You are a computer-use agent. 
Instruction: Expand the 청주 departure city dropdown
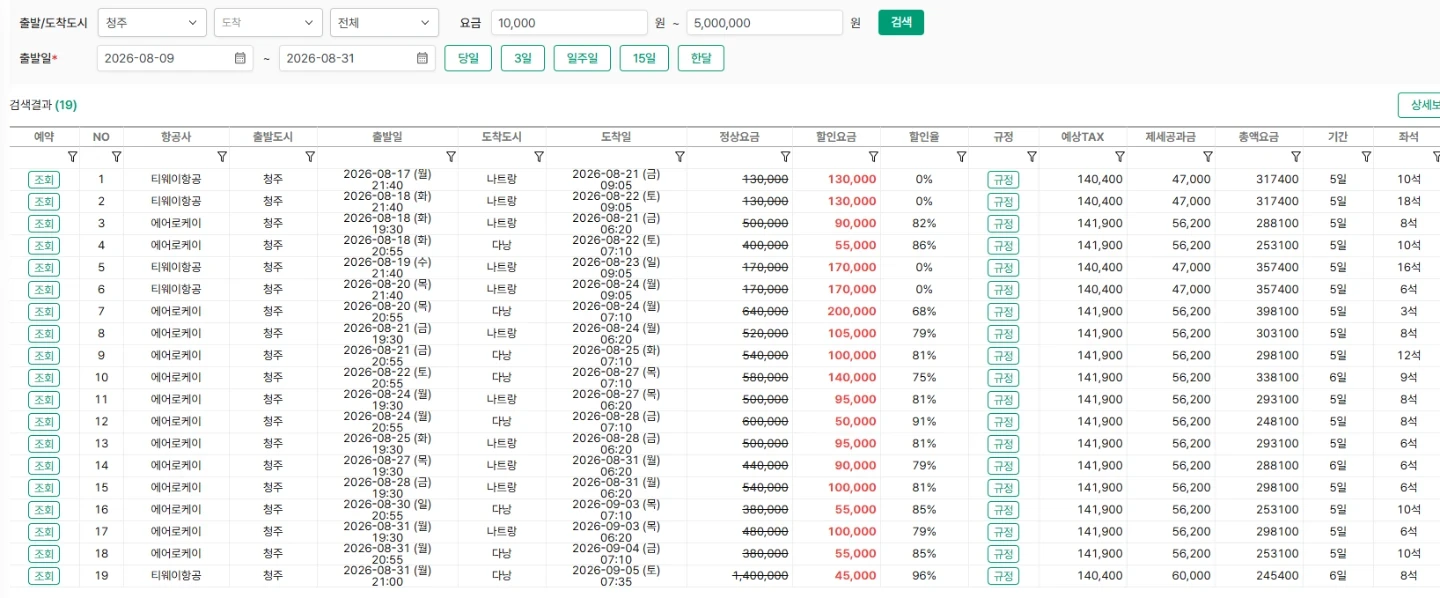(x=153, y=23)
